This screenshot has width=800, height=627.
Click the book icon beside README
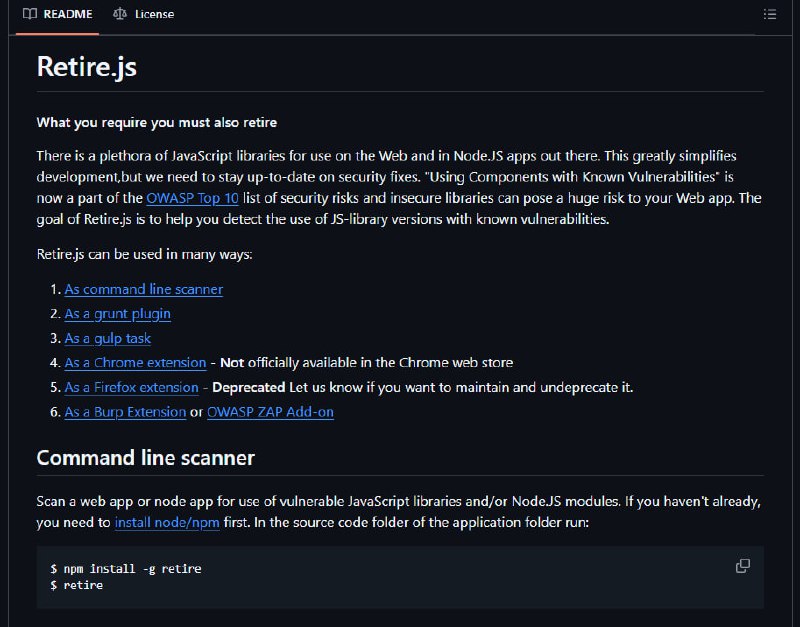tap(30, 14)
